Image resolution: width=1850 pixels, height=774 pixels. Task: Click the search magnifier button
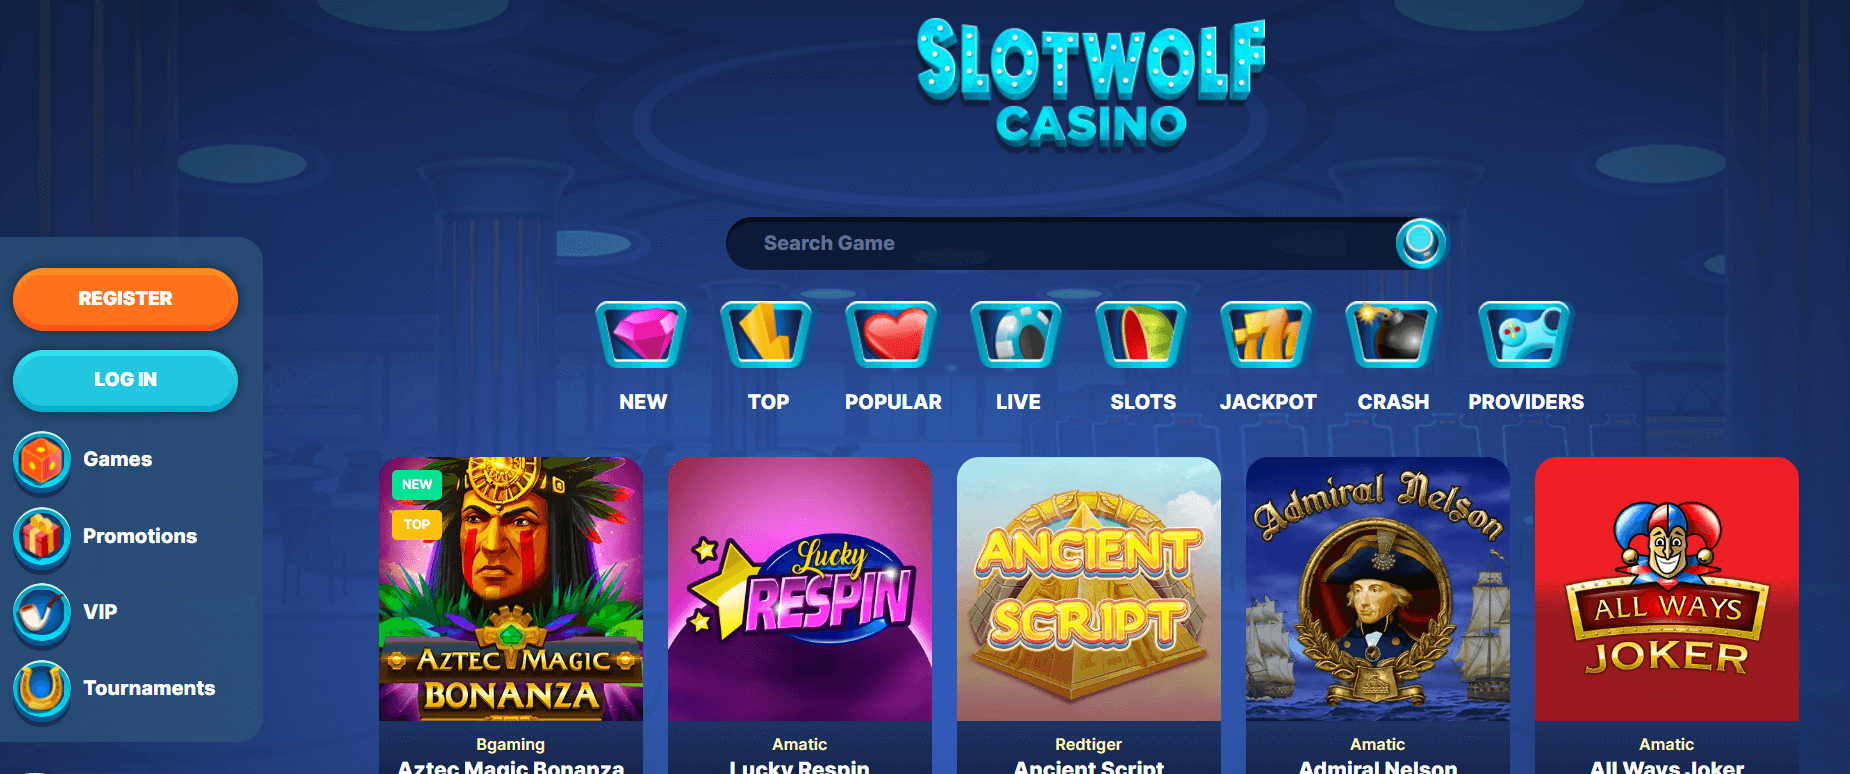pos(1420,243)
